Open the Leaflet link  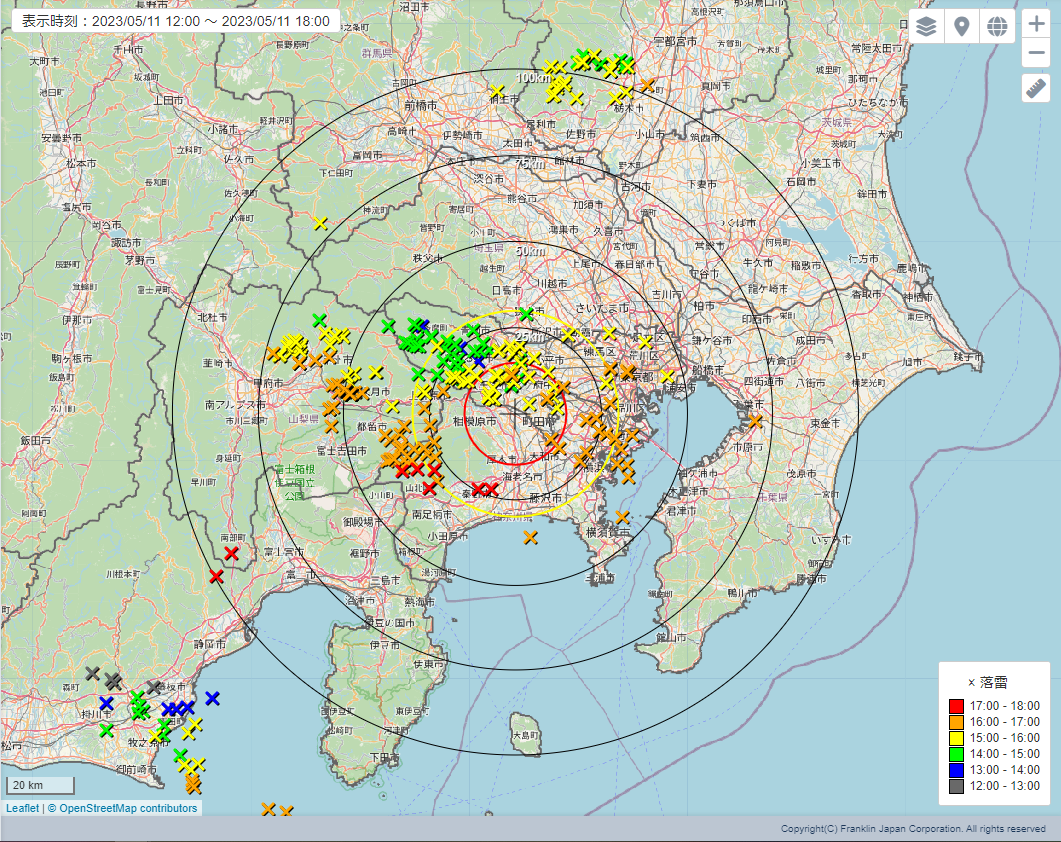[22, 808]
